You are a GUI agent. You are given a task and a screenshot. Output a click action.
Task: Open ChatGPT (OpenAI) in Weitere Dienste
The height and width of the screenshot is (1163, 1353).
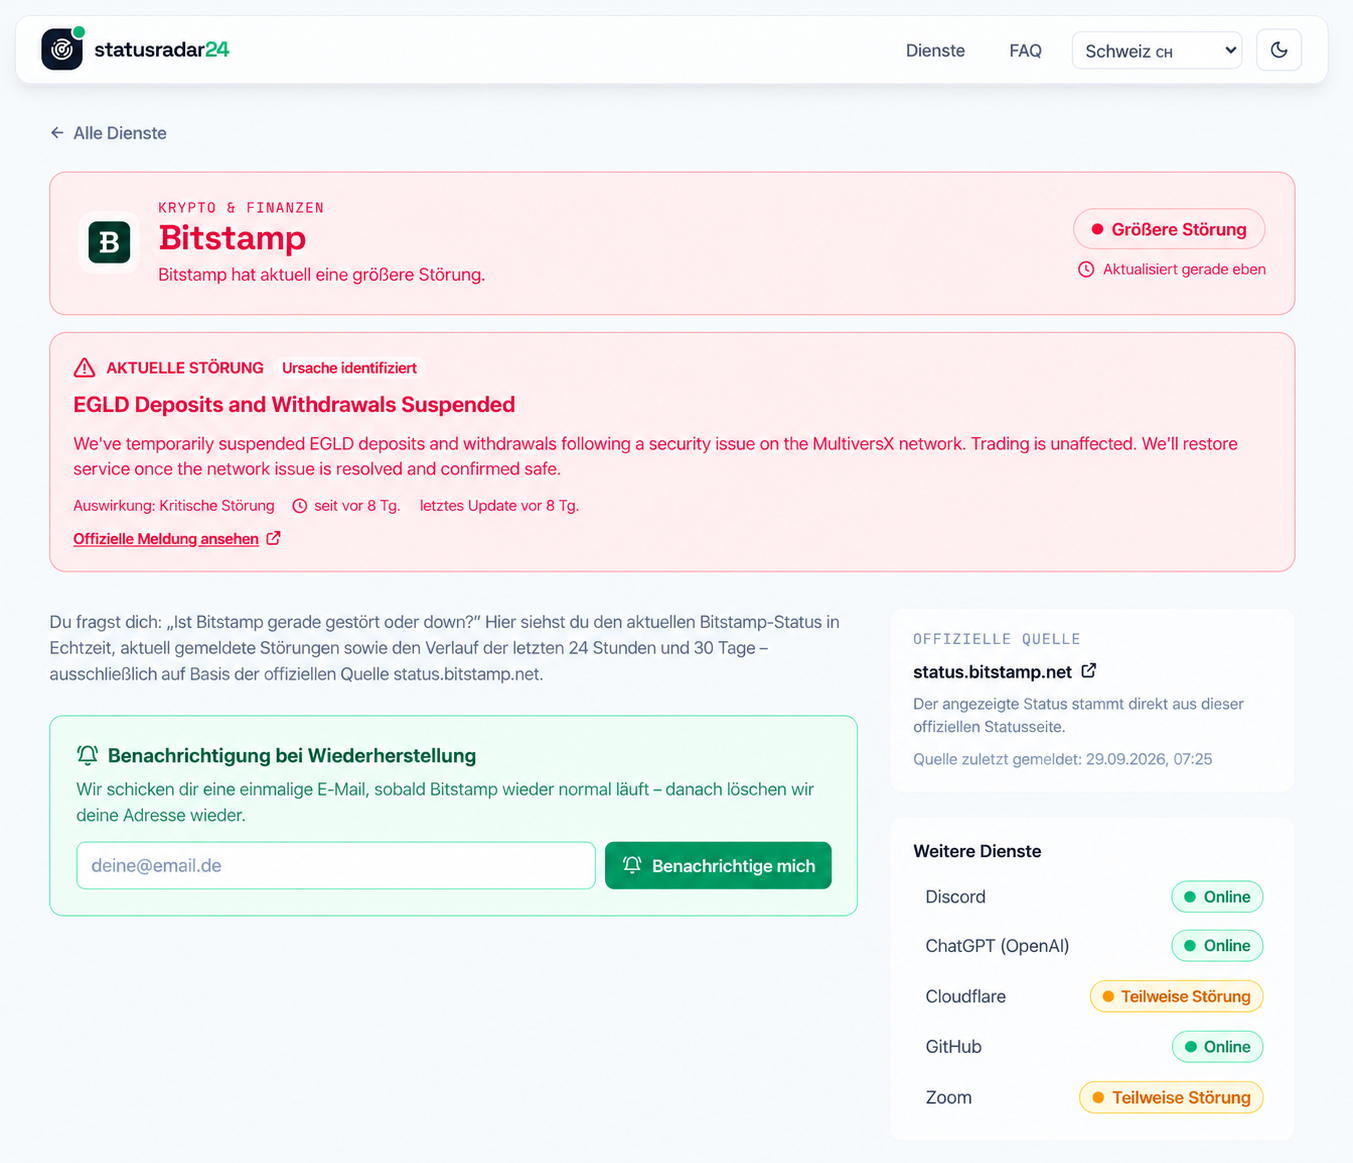(997, 946)
